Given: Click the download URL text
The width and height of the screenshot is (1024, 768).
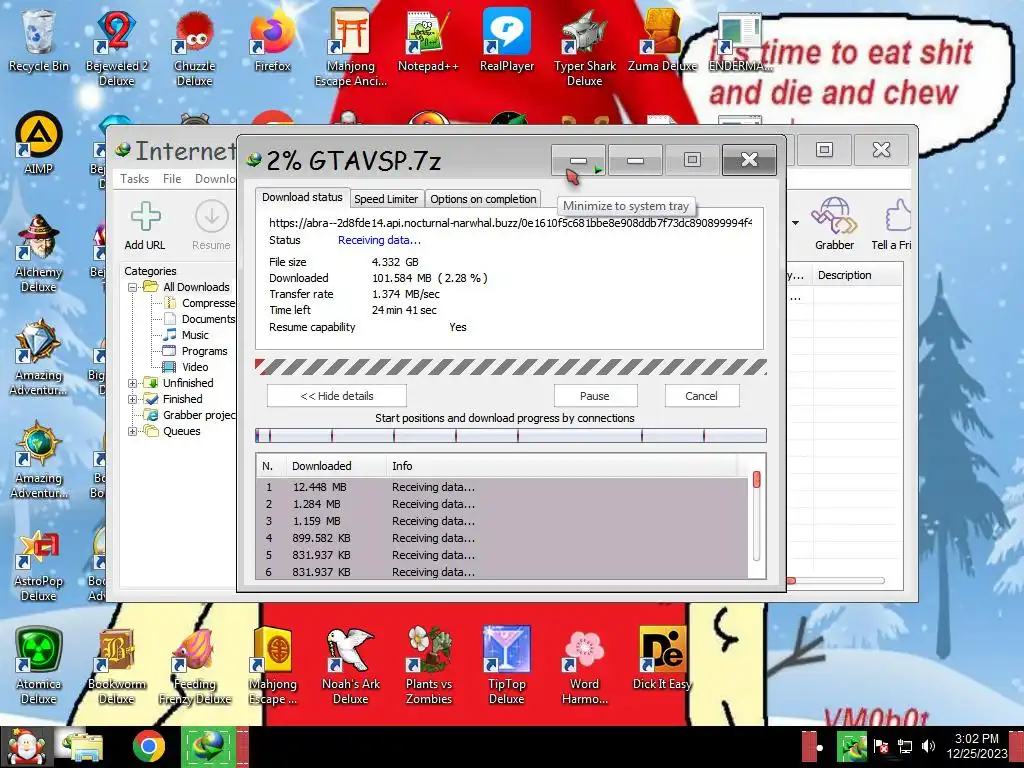Looking at the screenshot, I should 510,223.
